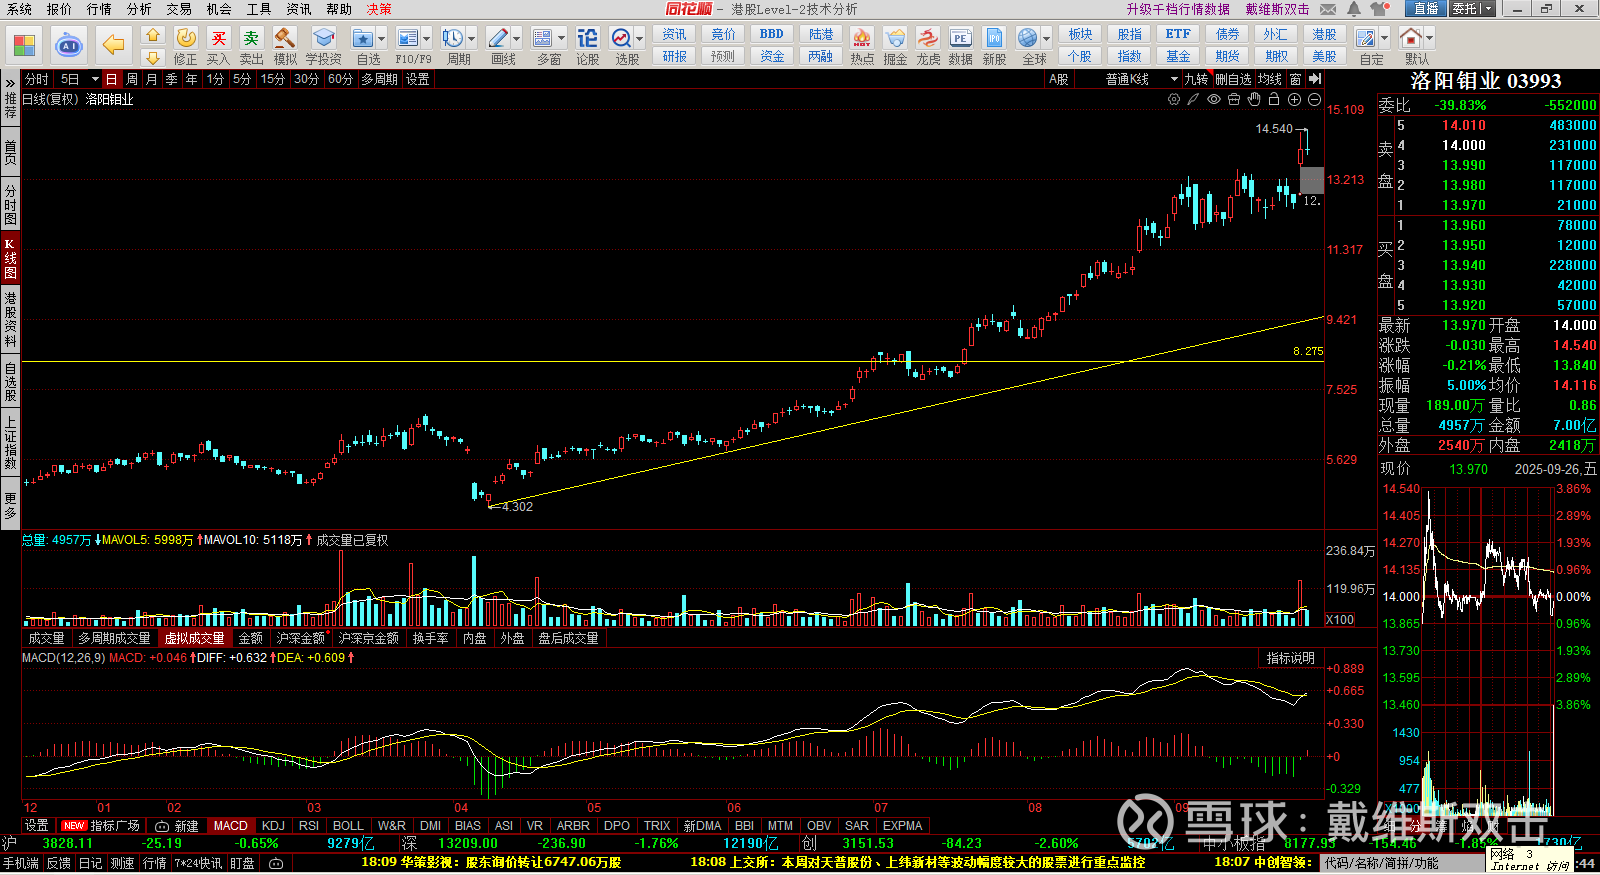Open the 升级千档行情数据 upgrade link
The width and height of the screenshot is (1600, 875).
[x=1178, y=9]
